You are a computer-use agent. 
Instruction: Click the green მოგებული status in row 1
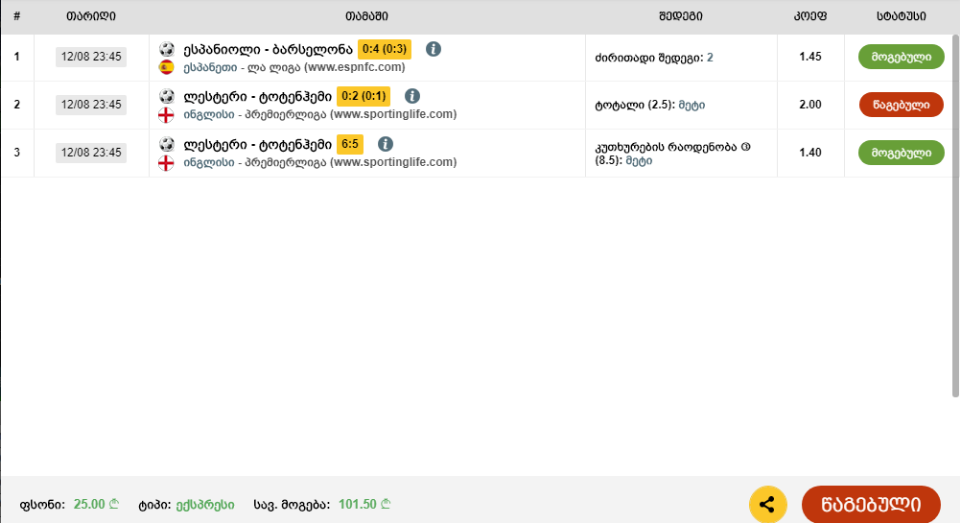(901, 56)
